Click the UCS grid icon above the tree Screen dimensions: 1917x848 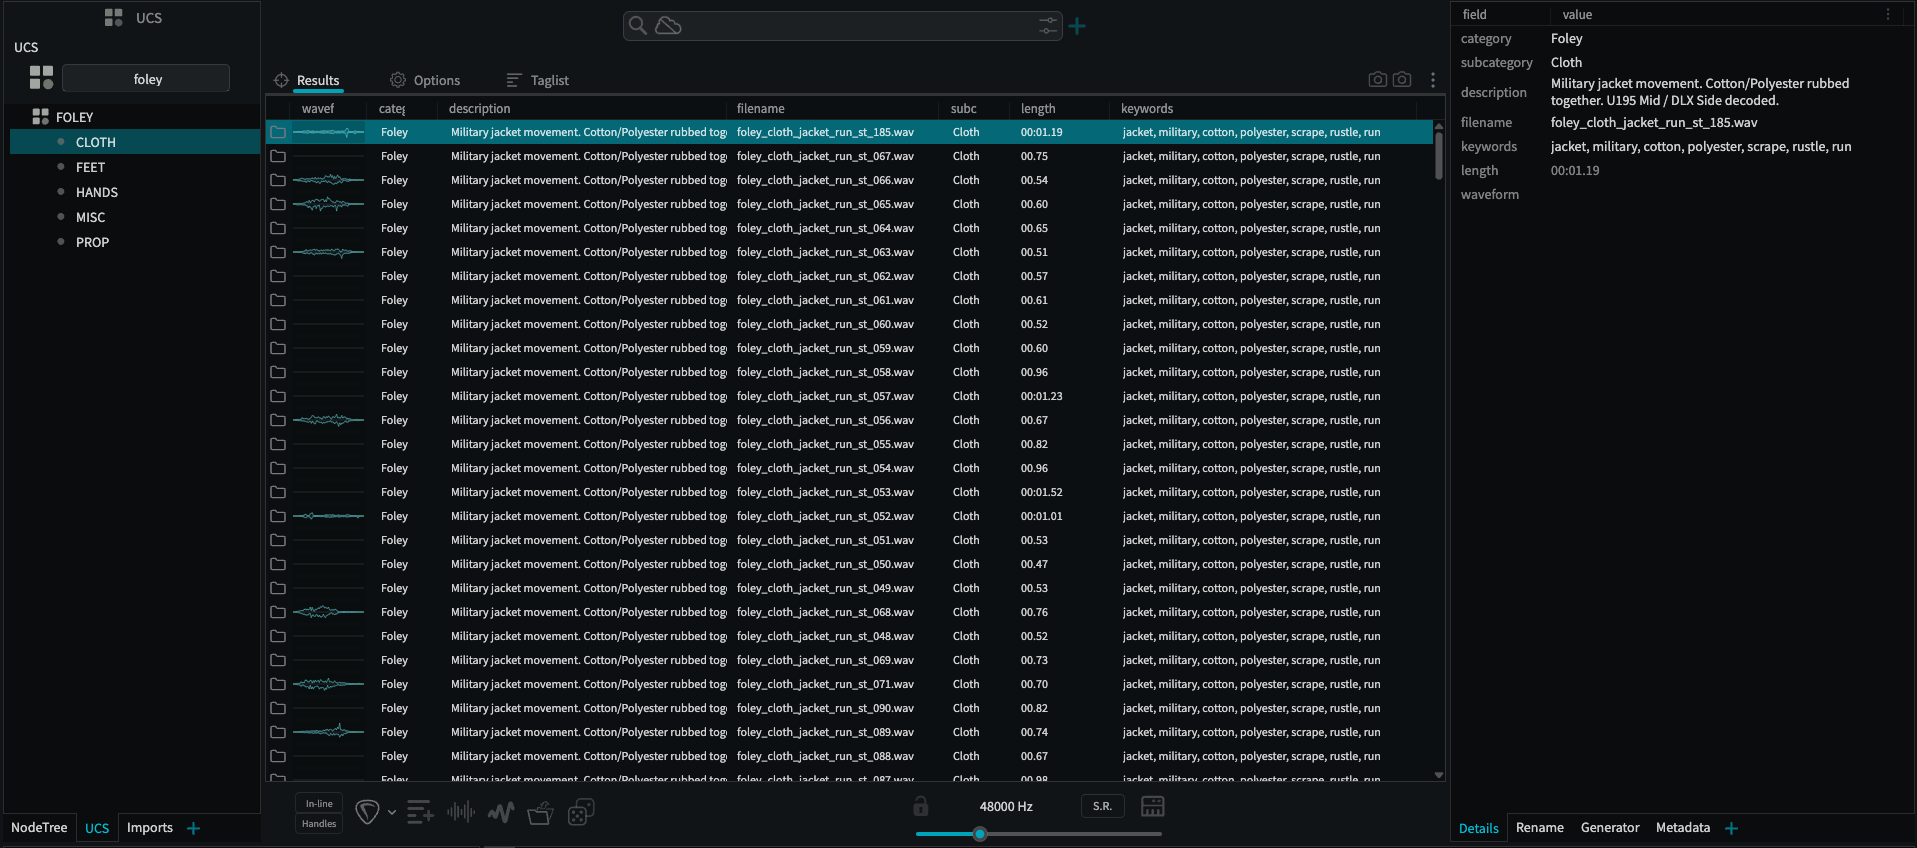click(x=114, y=17)
